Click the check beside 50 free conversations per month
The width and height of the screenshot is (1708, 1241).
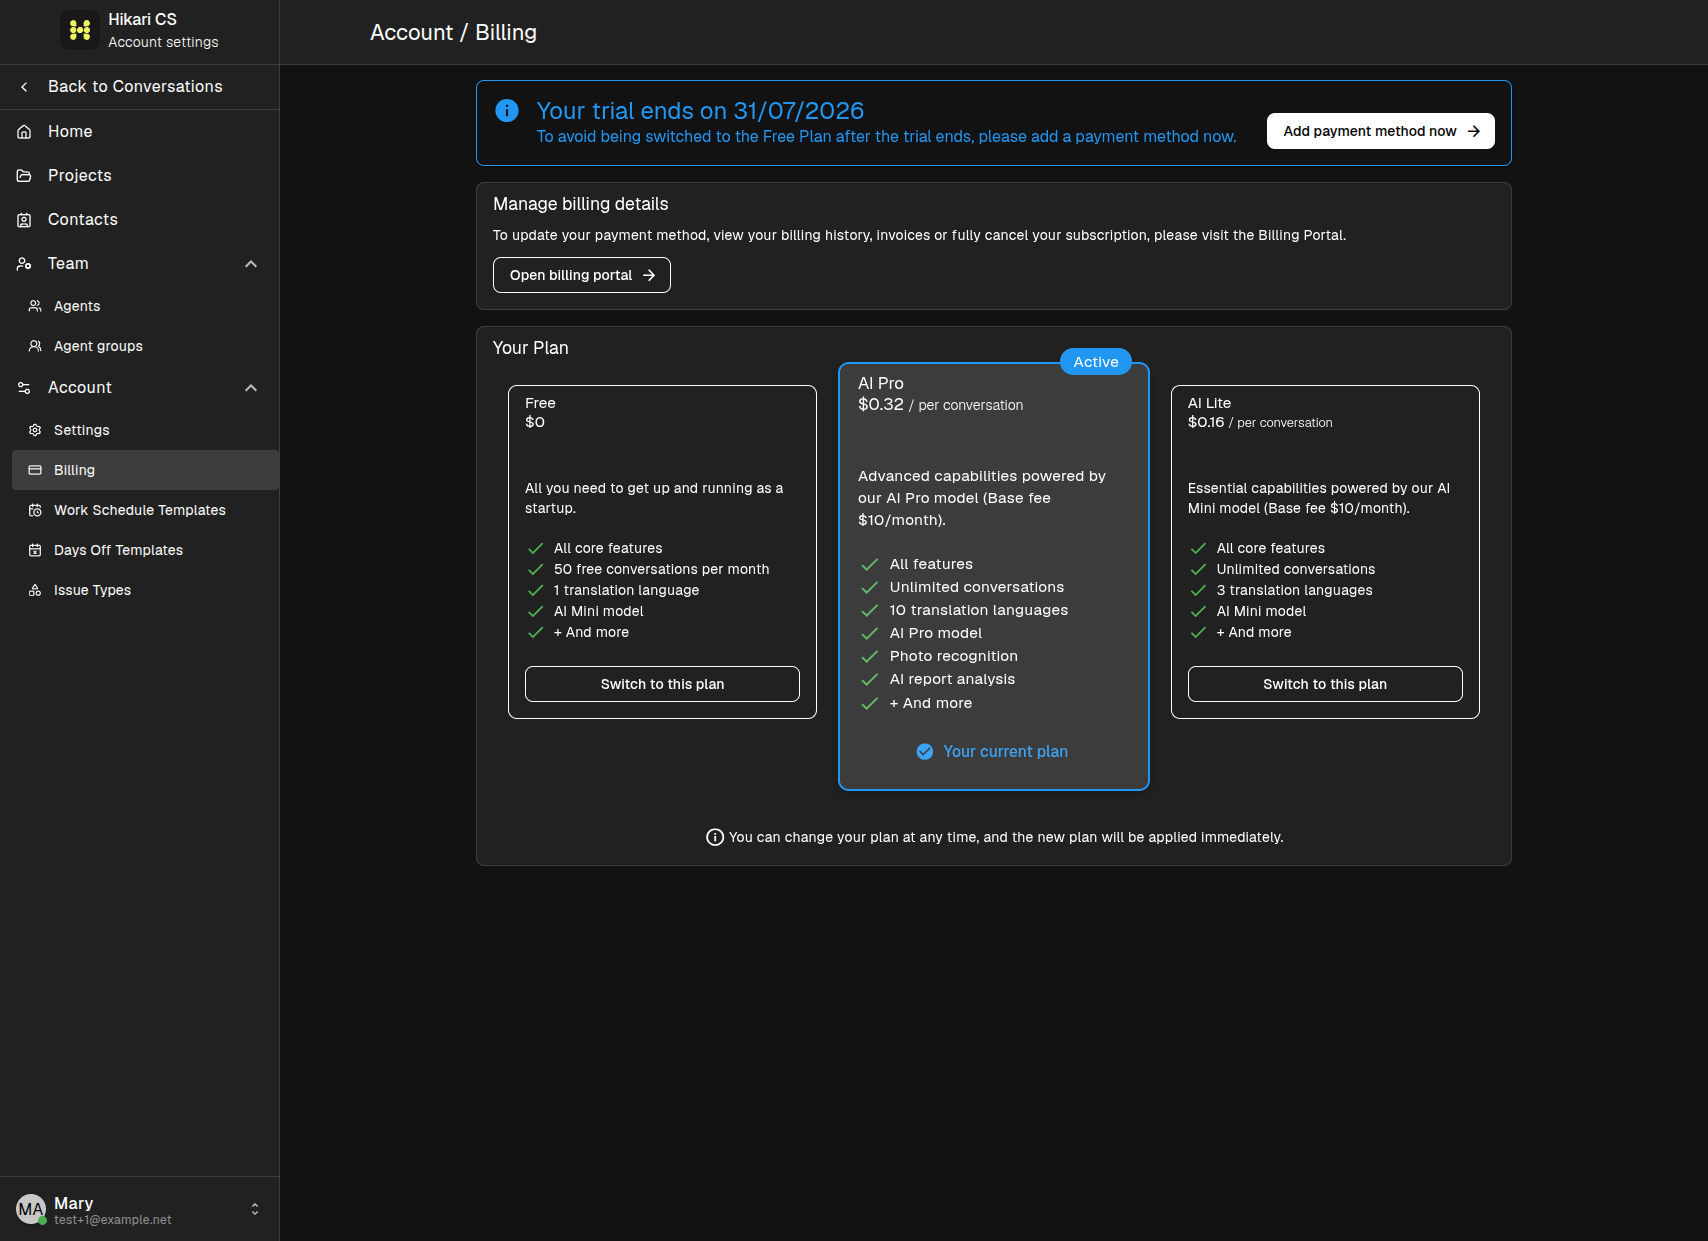tap(536, 569)
